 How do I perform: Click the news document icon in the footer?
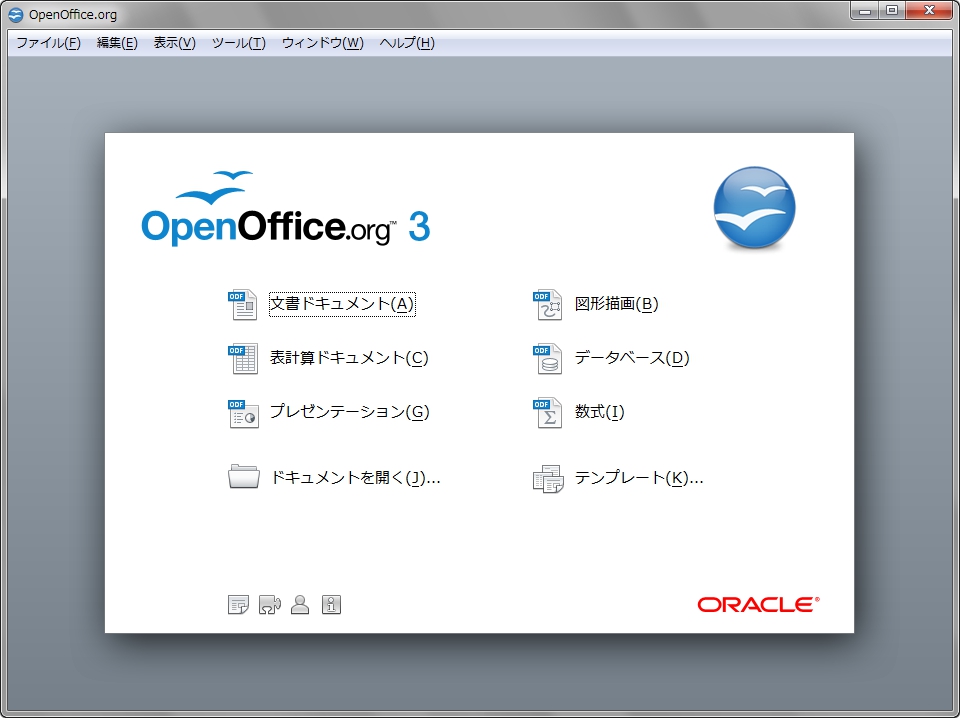click(x=238, y=605)
